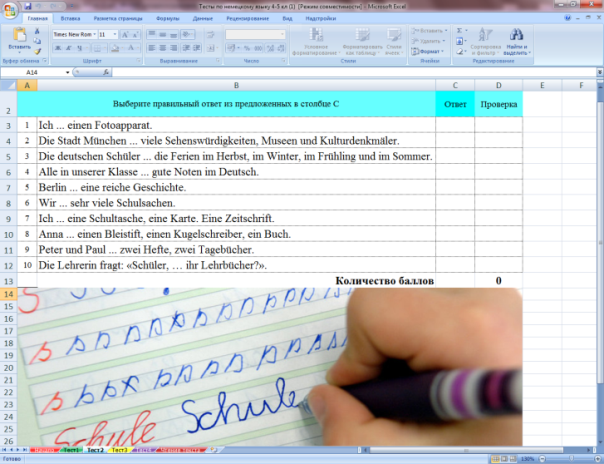Open the Найти и выделить dropdown

pos(517,50)
